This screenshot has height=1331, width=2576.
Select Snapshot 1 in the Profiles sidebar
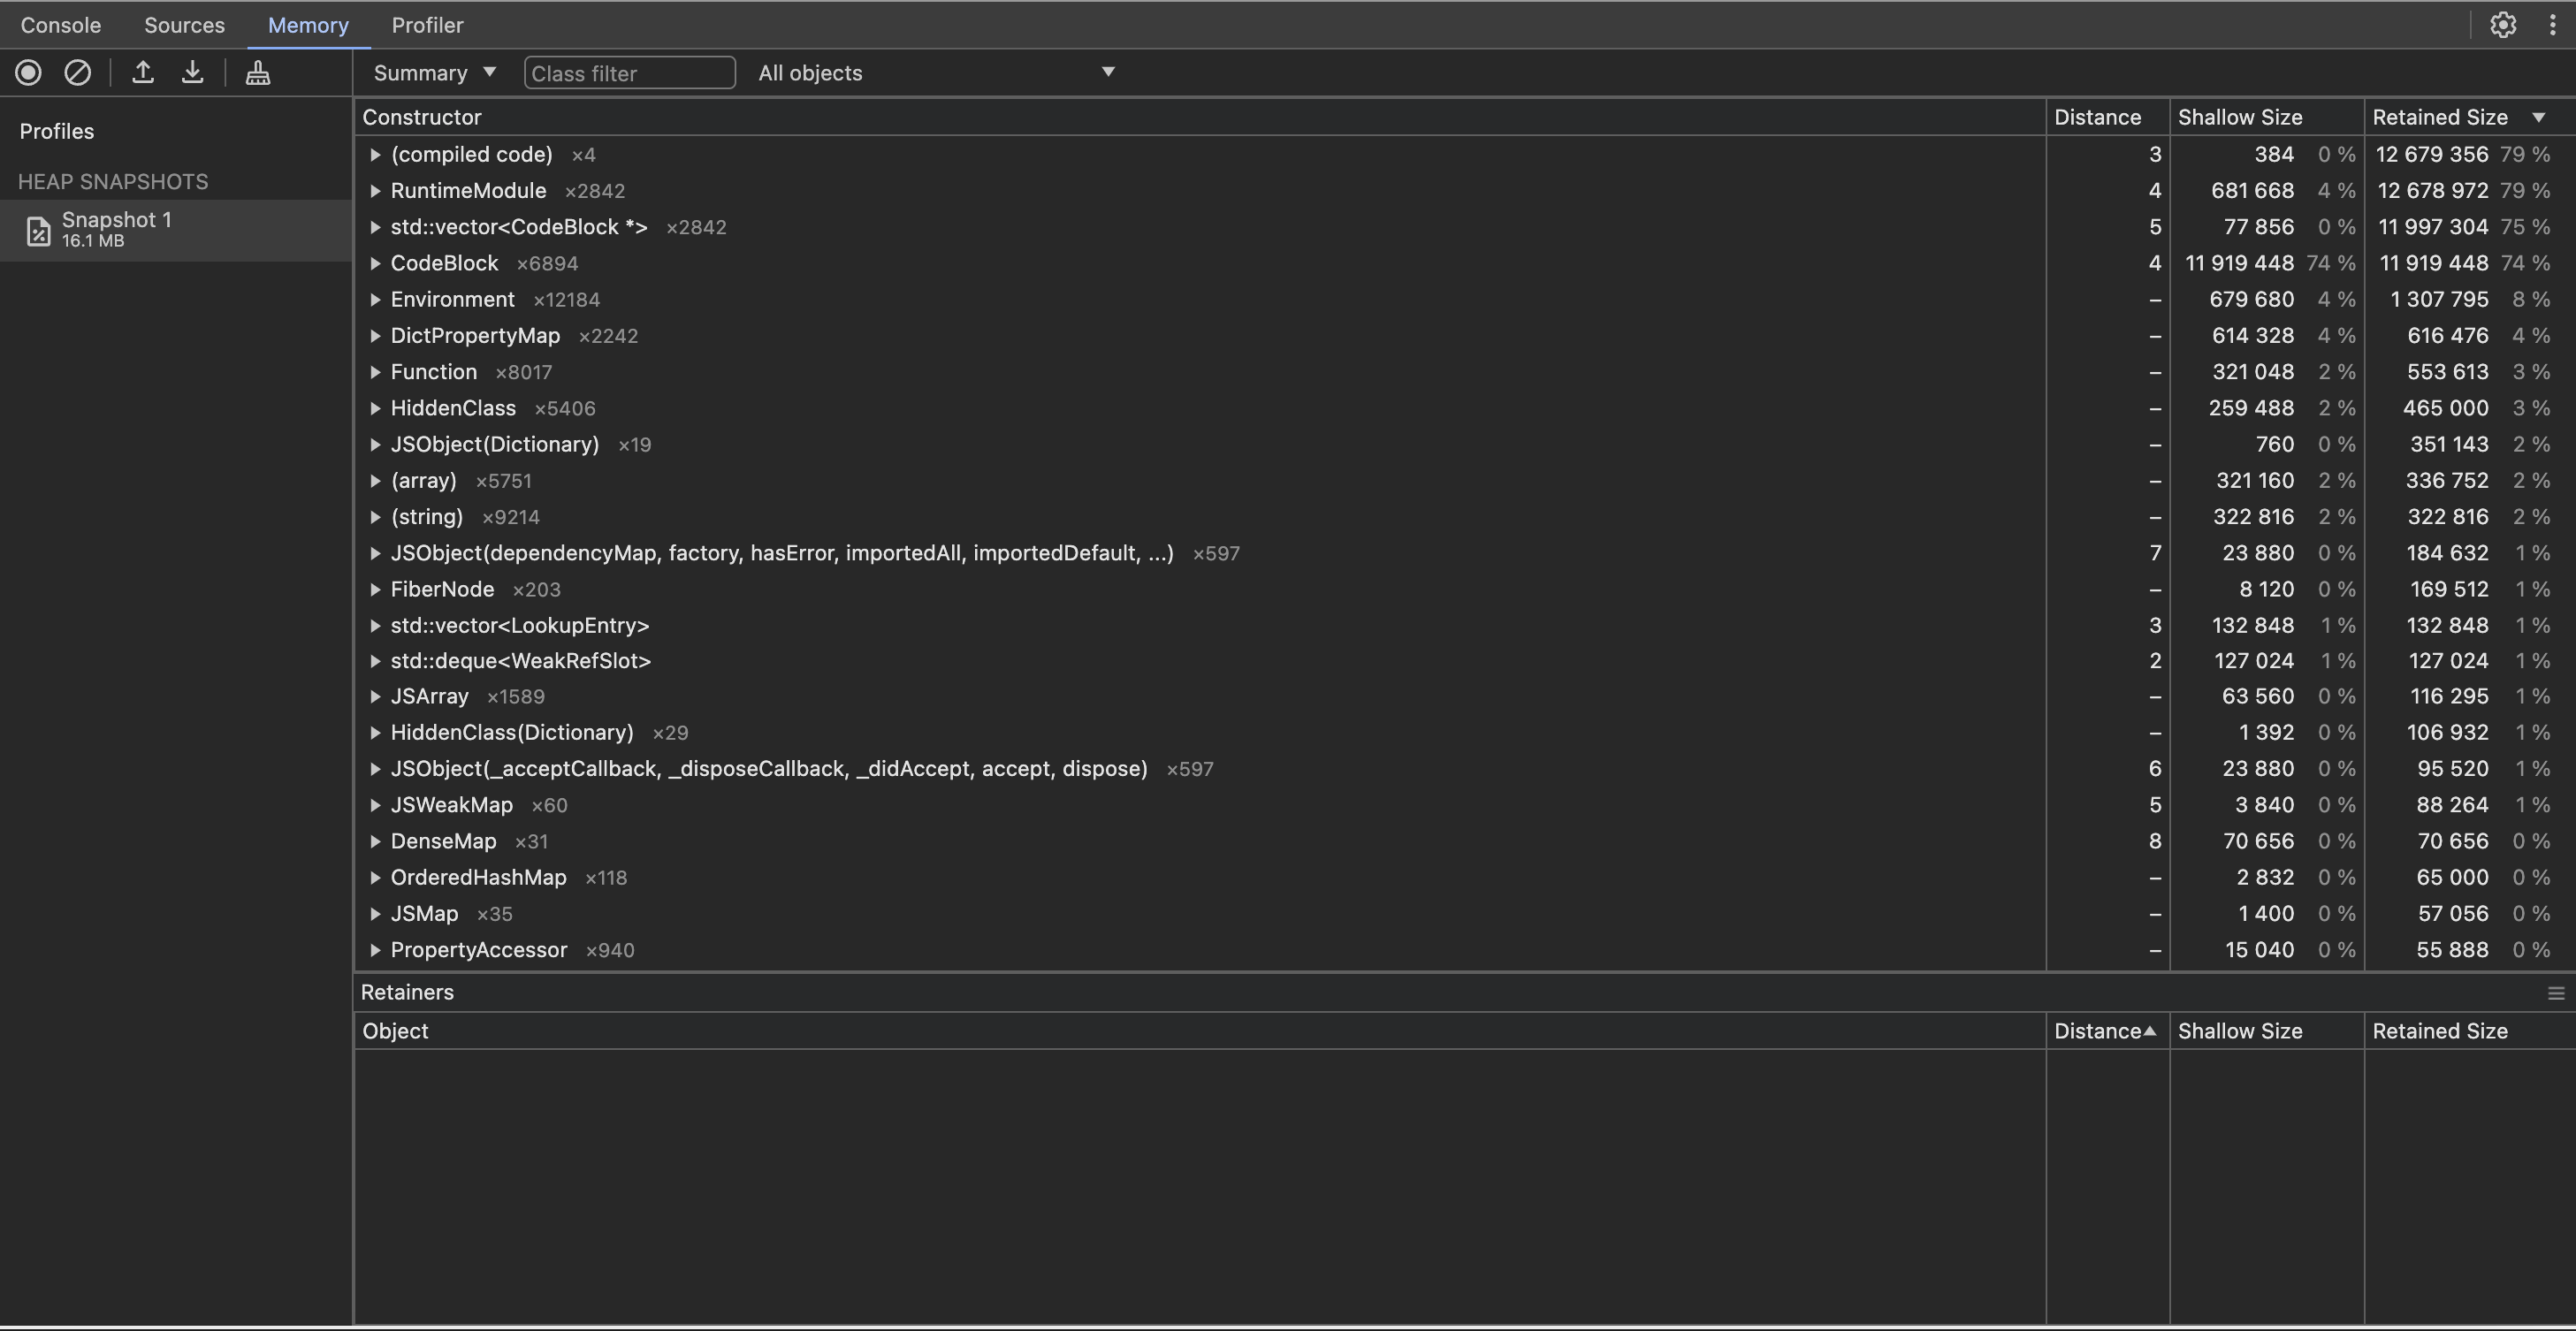(x=116, y=228)
